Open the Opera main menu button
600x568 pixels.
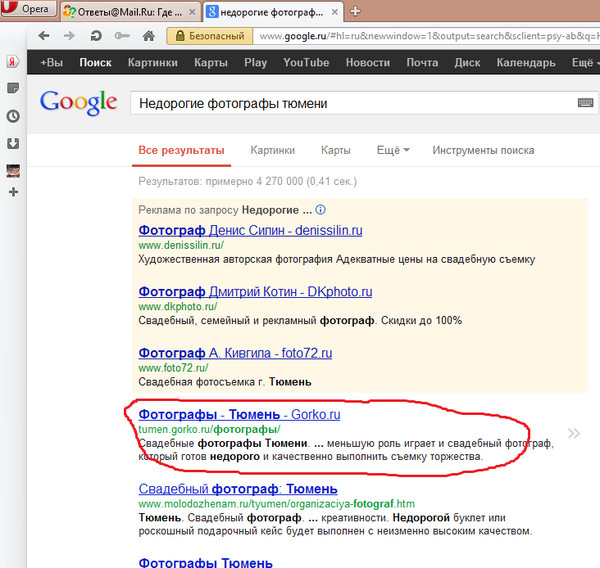(28, 8)
